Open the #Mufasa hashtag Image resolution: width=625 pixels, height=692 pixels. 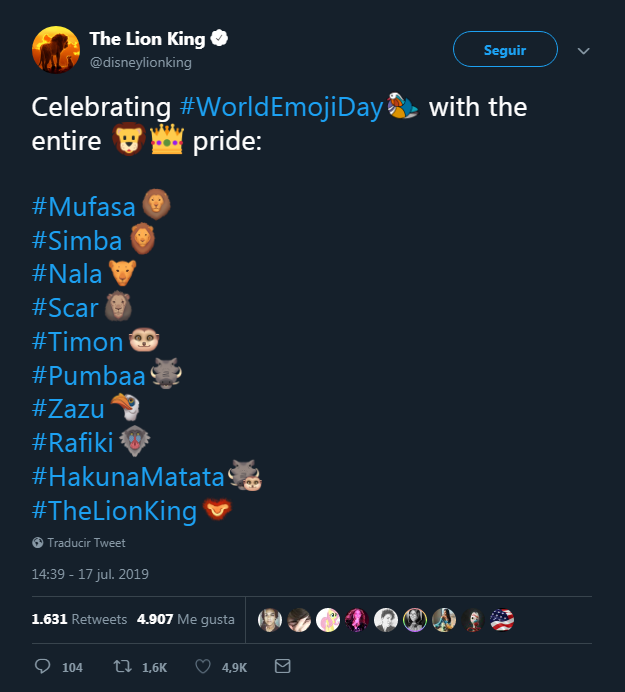(84, 207)
